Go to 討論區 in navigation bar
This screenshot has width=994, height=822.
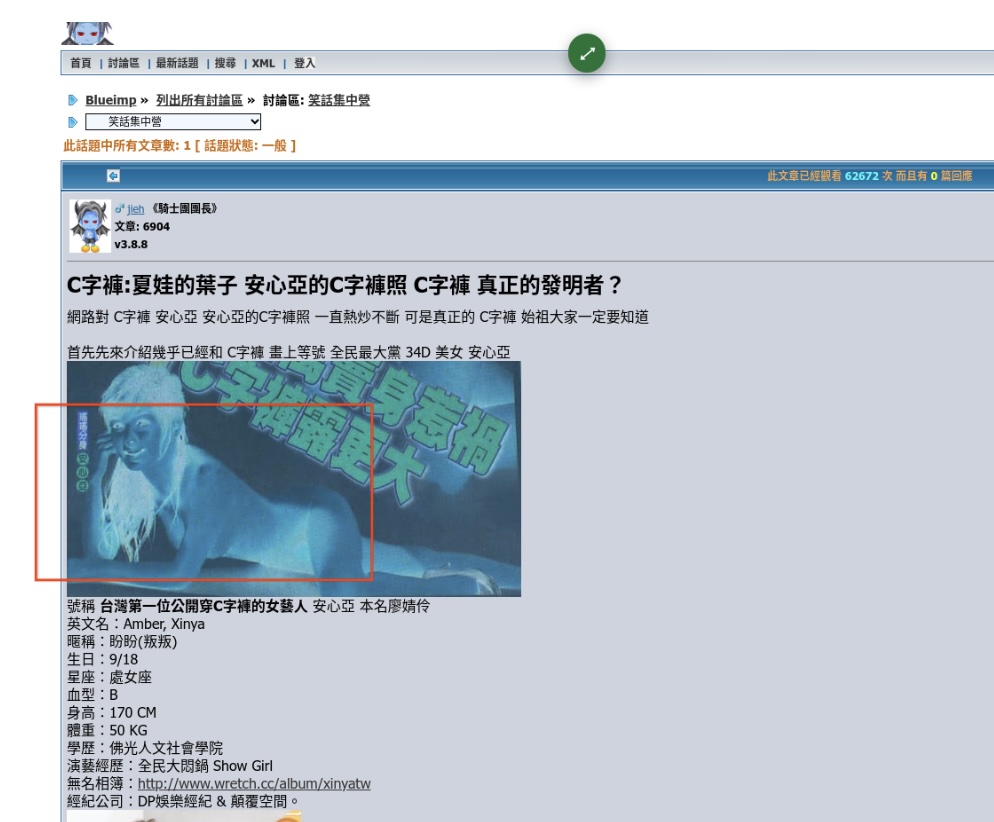tap(124, 63)
